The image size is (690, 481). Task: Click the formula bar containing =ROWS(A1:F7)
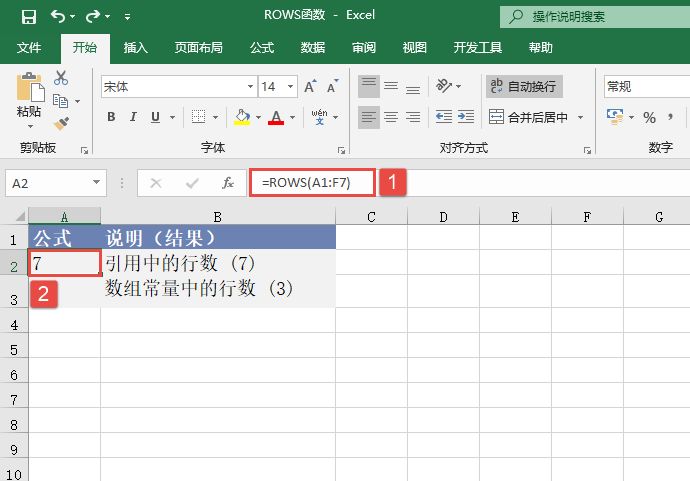point(315,183)
